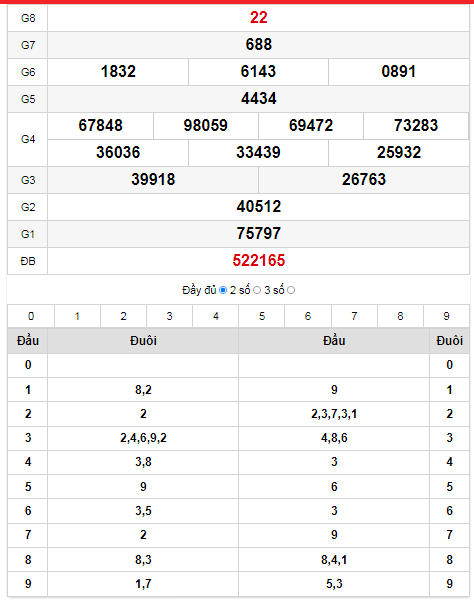
Task: Pick digit 6 in the number filter row
Action: click(x=308, y=316)
